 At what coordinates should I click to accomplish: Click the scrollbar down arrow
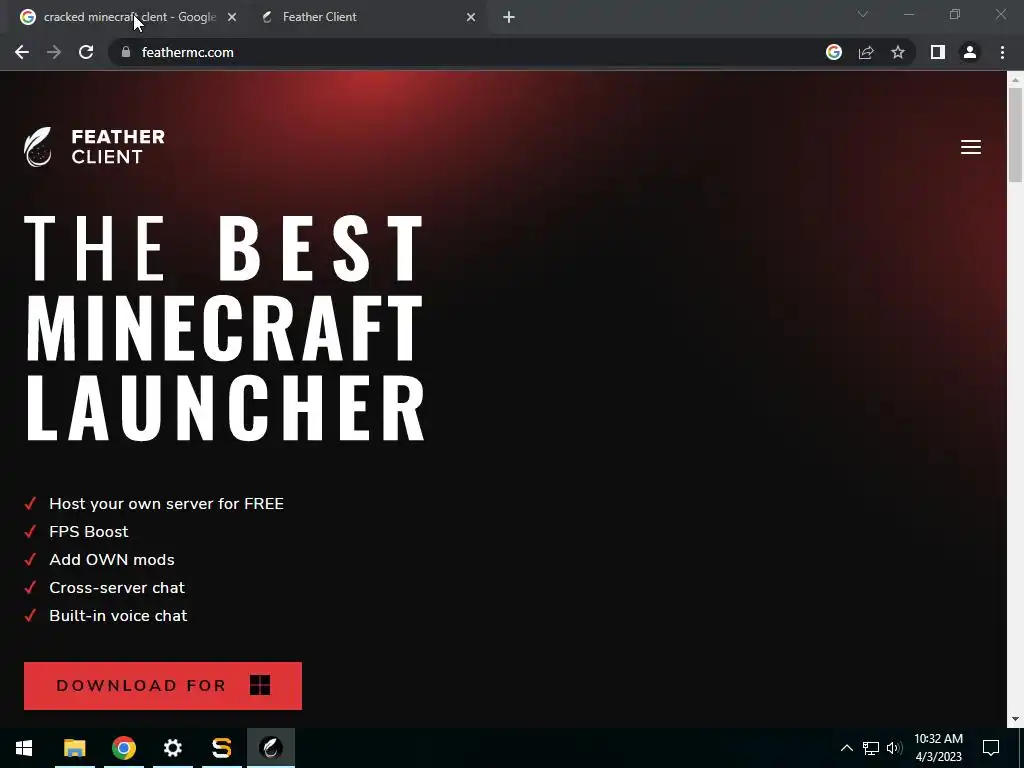1015,719
